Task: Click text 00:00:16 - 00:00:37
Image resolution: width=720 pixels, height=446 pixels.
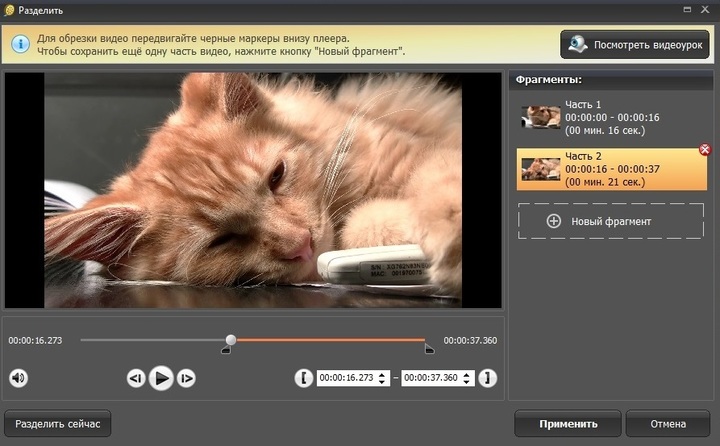Action: click(612, 169)
